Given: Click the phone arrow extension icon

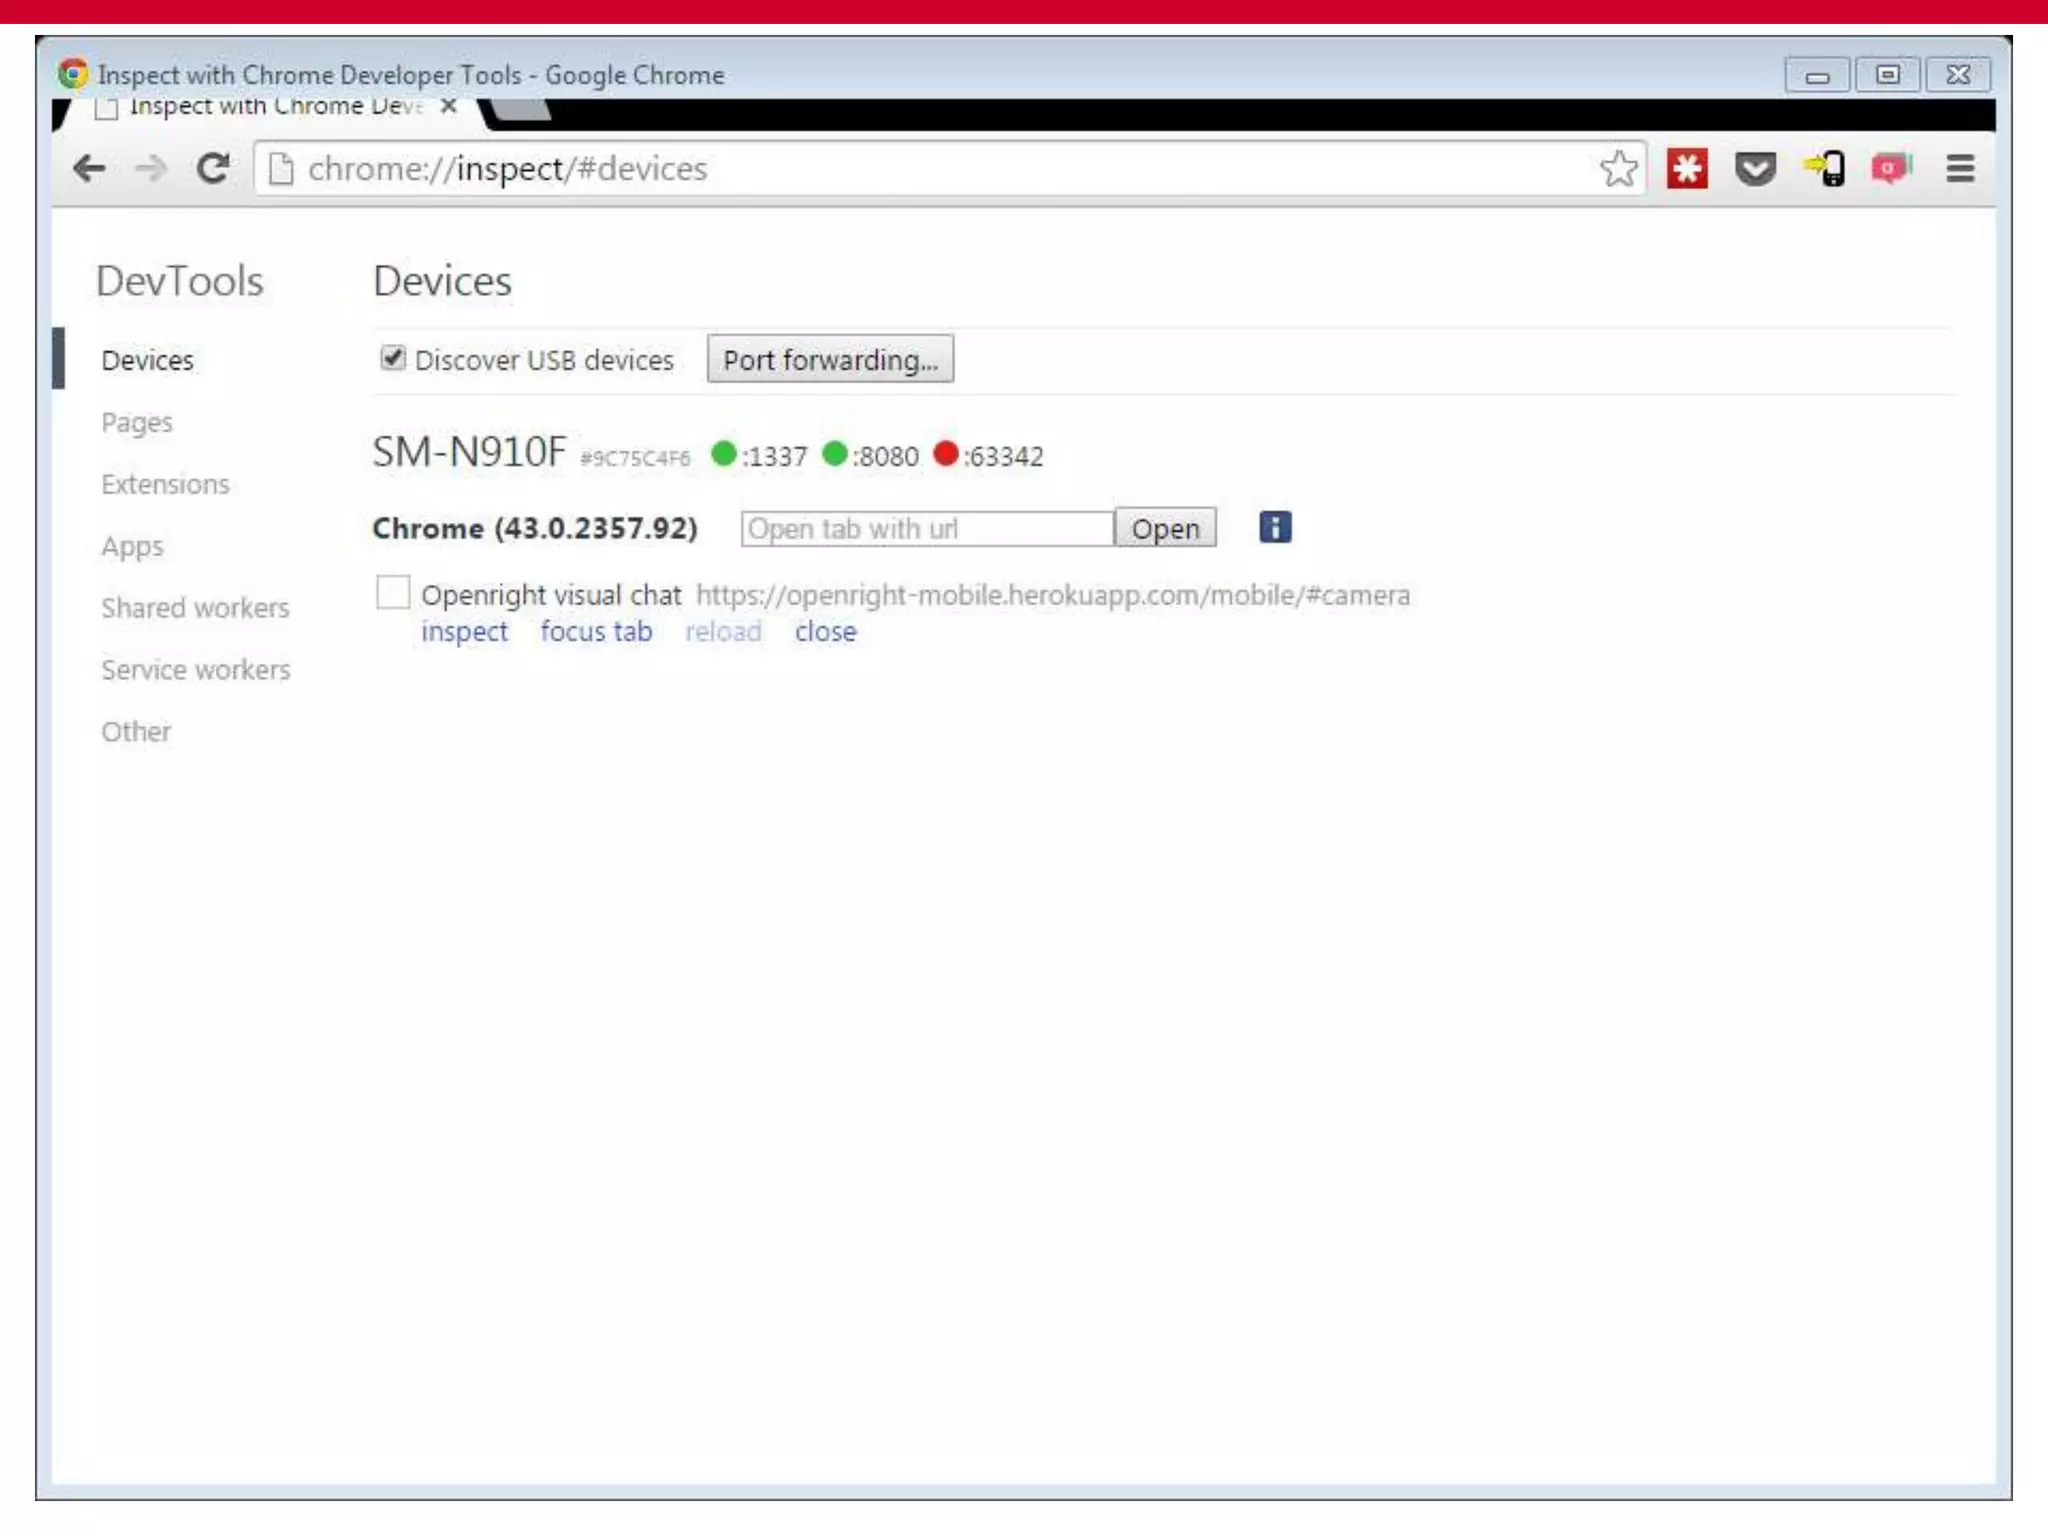Looking at the screenshot, I should point(1825,168).
